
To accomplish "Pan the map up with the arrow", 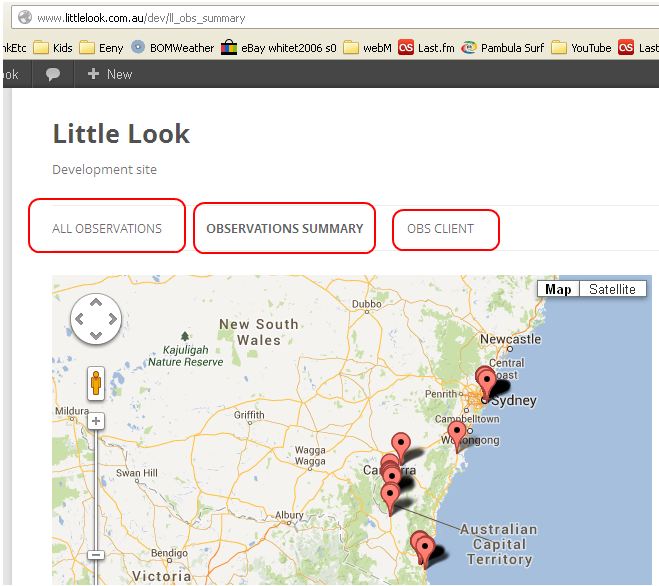I will click(x=96, y=302).
